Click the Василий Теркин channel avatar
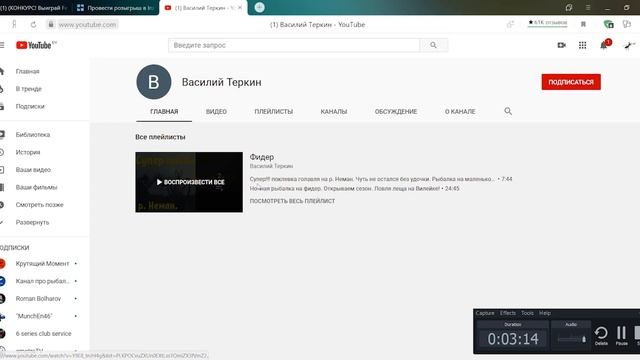This screenshot has height=360, width=640. tap(153, 82)
